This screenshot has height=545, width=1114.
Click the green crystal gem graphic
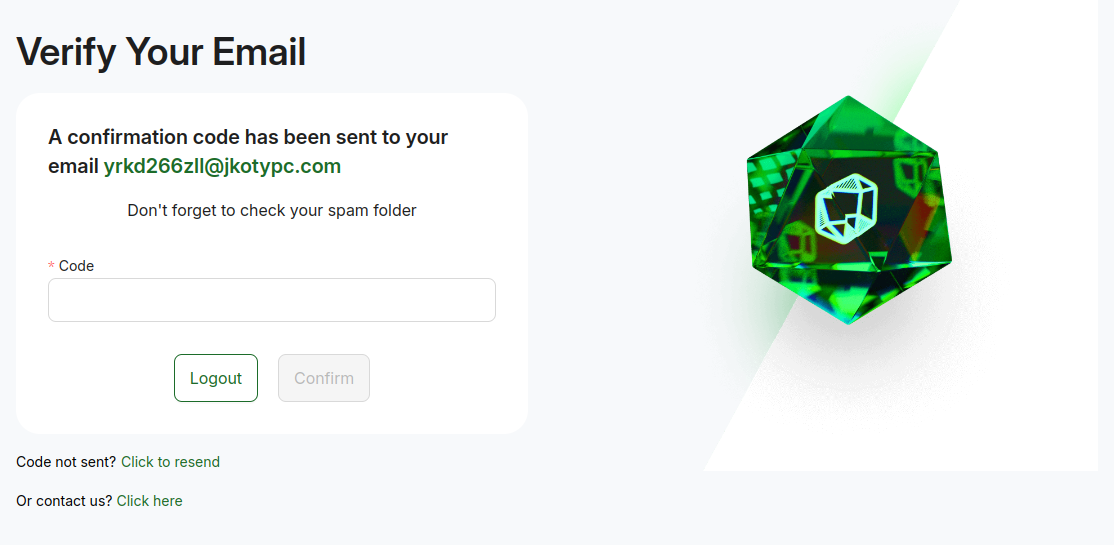[848, 210]
